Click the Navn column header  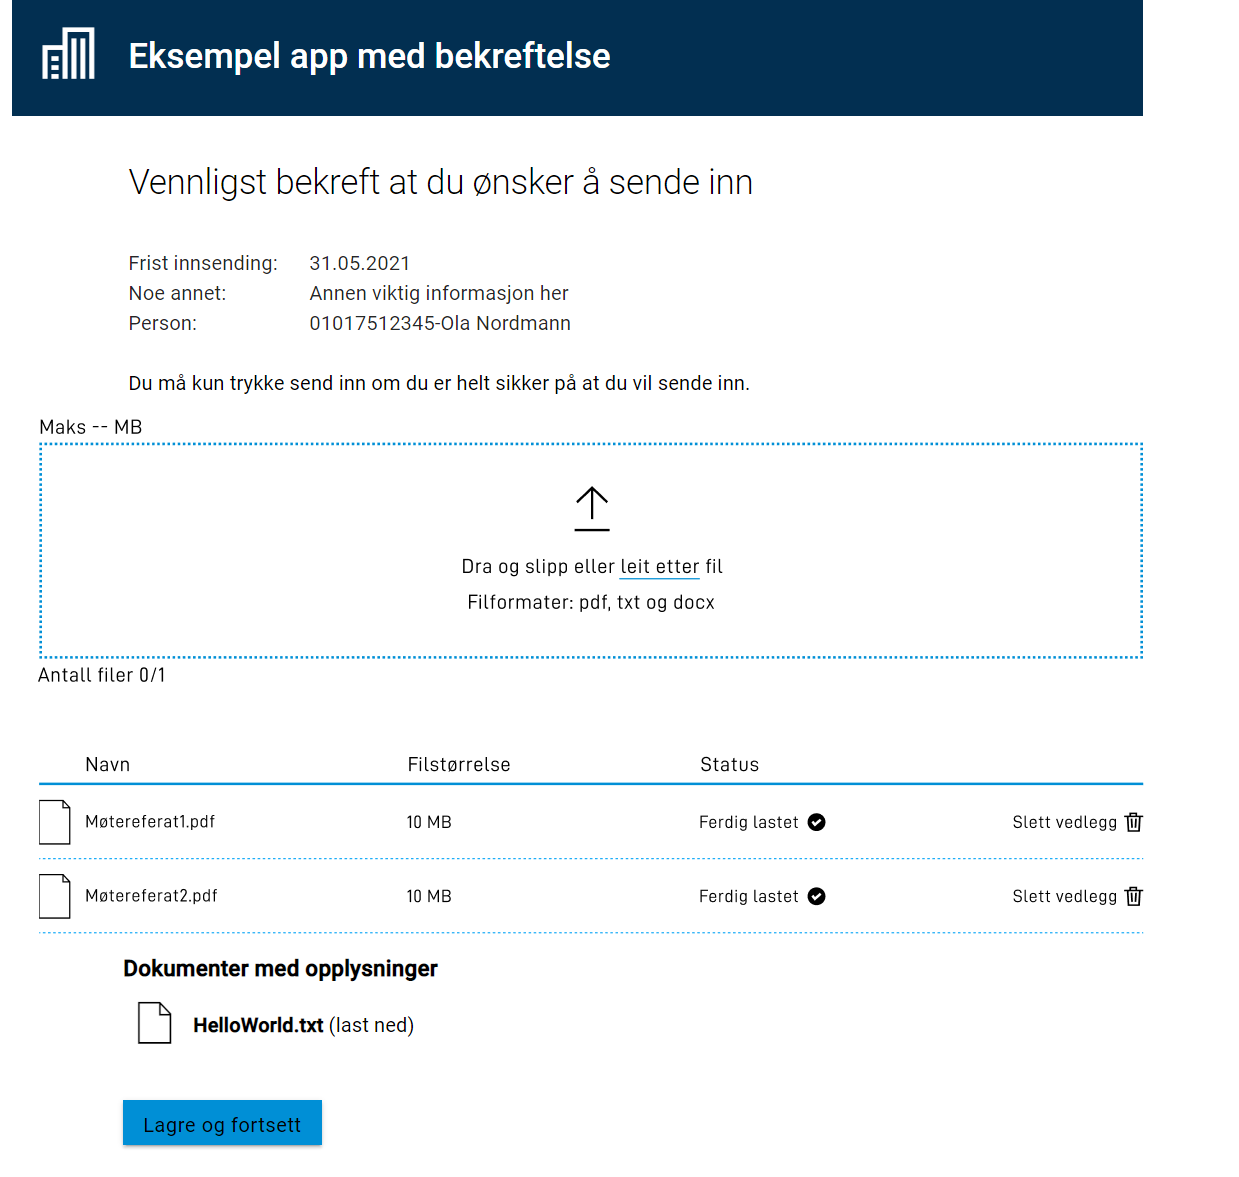click(106, 764)
